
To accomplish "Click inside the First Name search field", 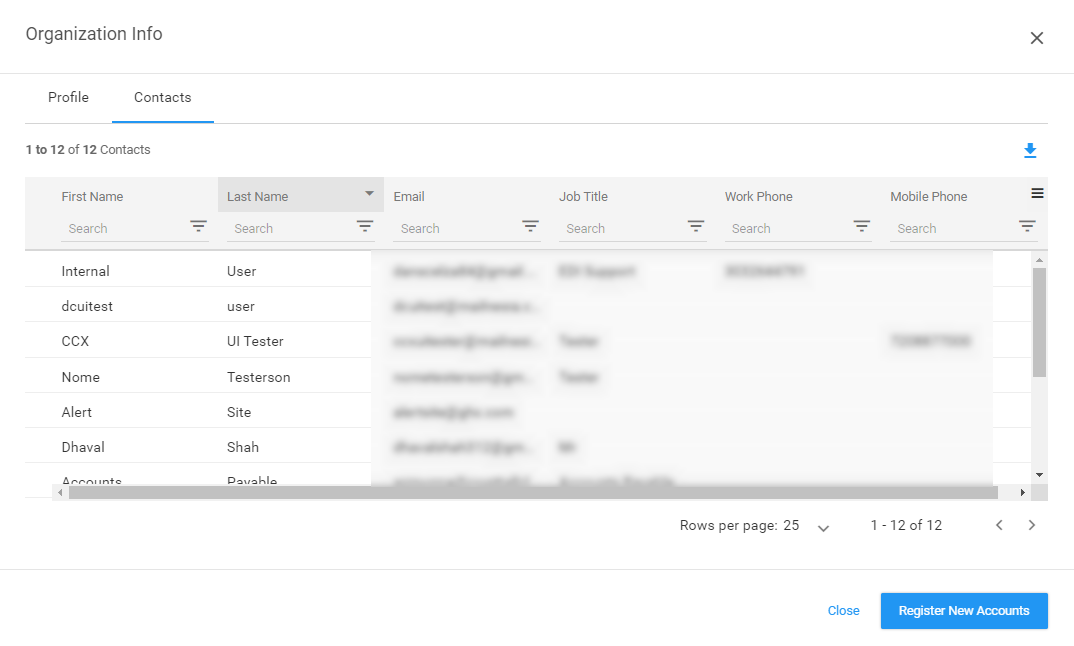I will point(120,228).
